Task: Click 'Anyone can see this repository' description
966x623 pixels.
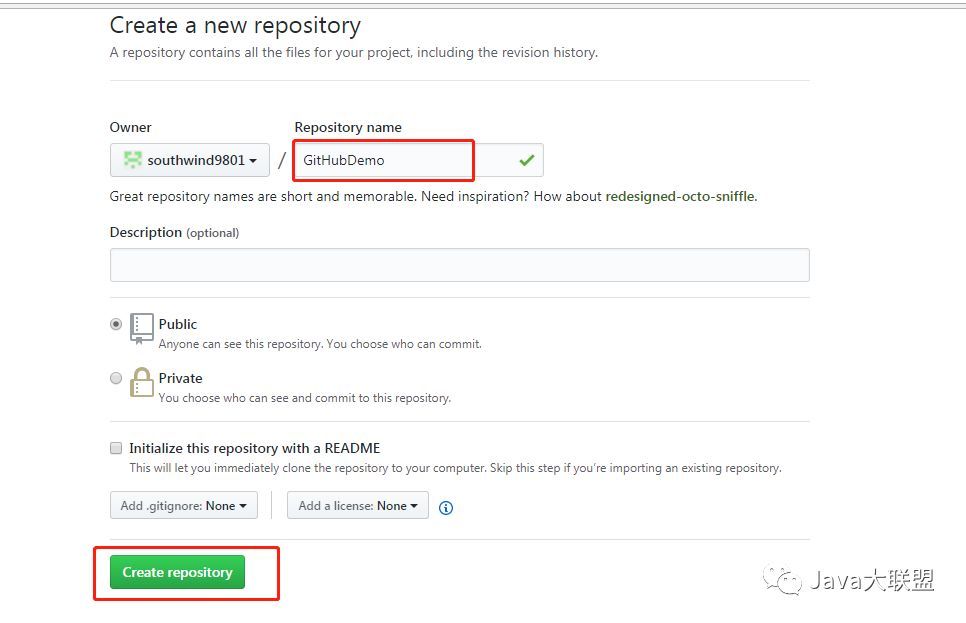Action: pos(320,344)
